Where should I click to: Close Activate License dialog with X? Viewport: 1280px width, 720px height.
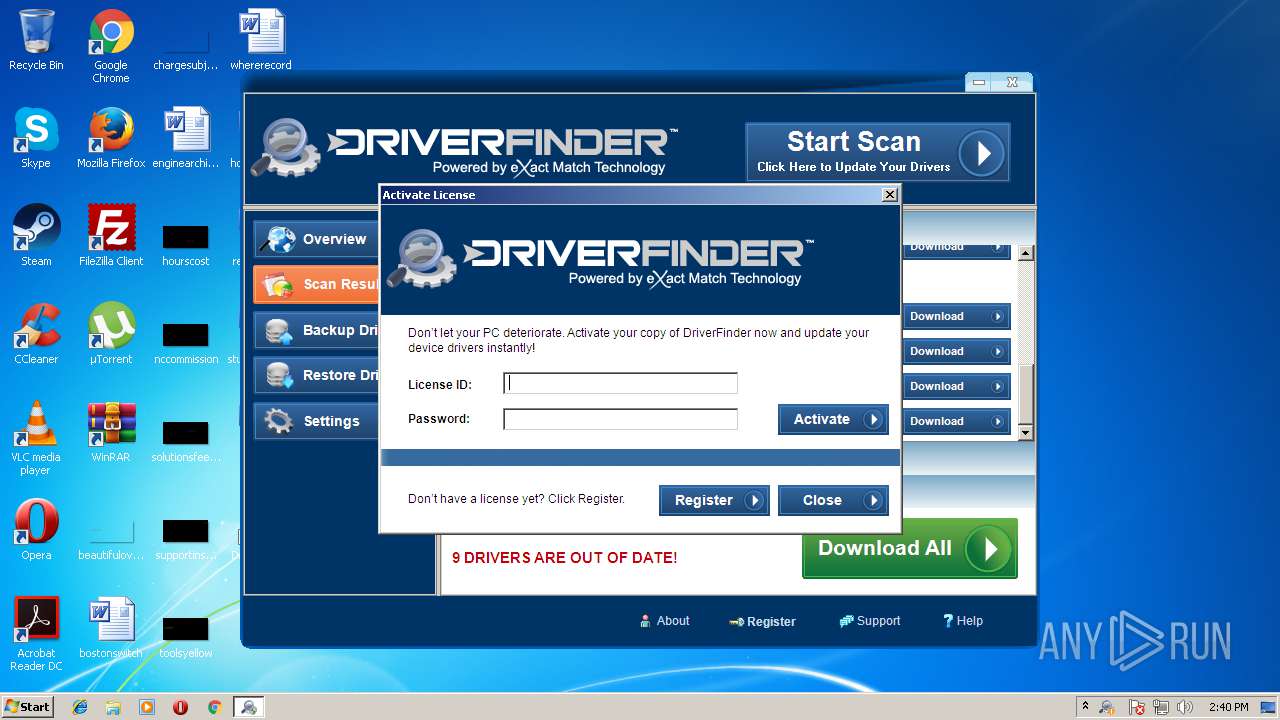click(x=890, y=195)
